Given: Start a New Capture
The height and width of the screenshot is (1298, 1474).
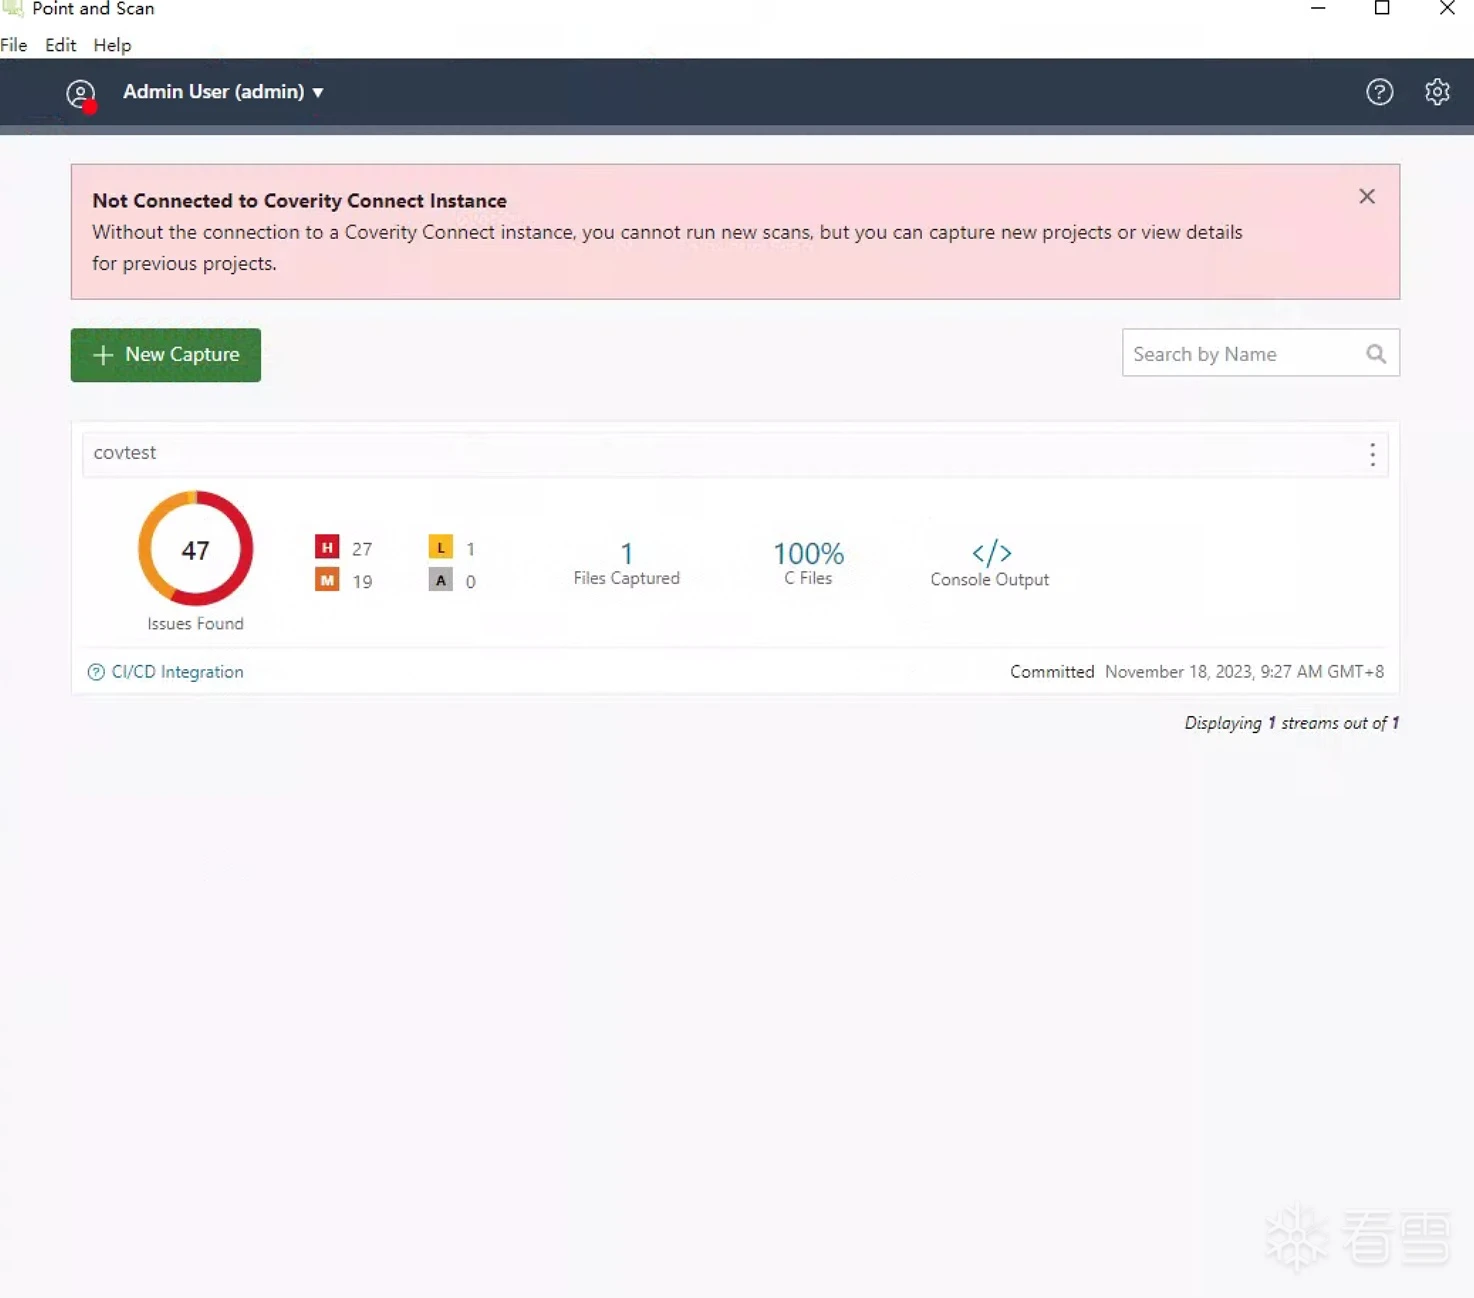Looking at the screenshot, I should (166, 355).
